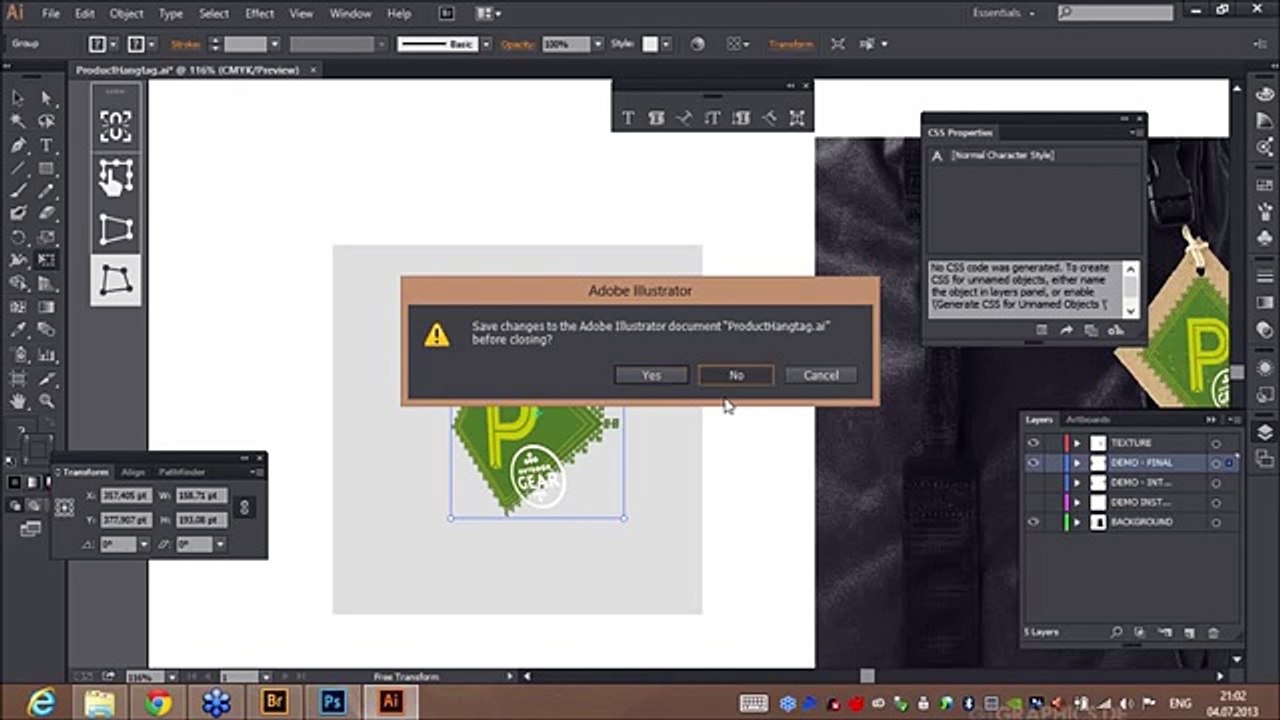Expand the BACKGROUND layer
Viewport: 1280px width, 720px height.
coord(1077,522)
